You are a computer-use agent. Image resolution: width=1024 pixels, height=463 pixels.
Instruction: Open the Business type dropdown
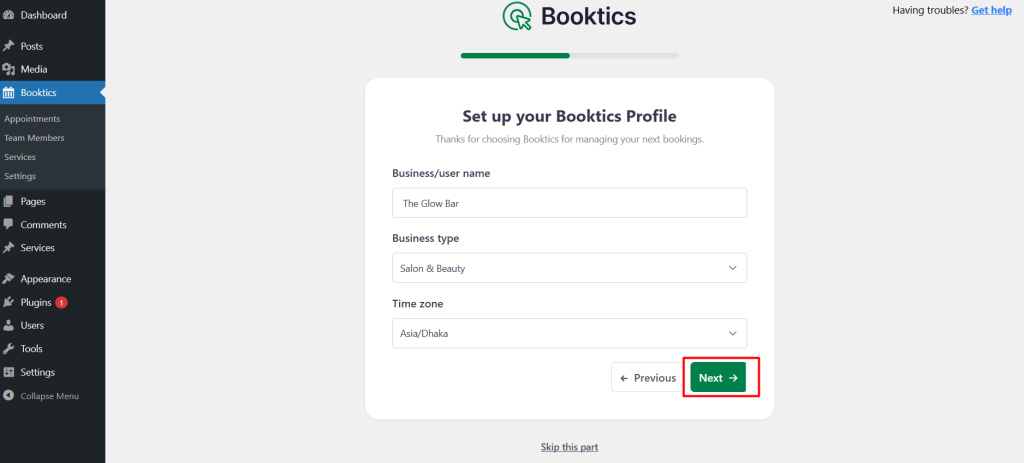[569, 268]
